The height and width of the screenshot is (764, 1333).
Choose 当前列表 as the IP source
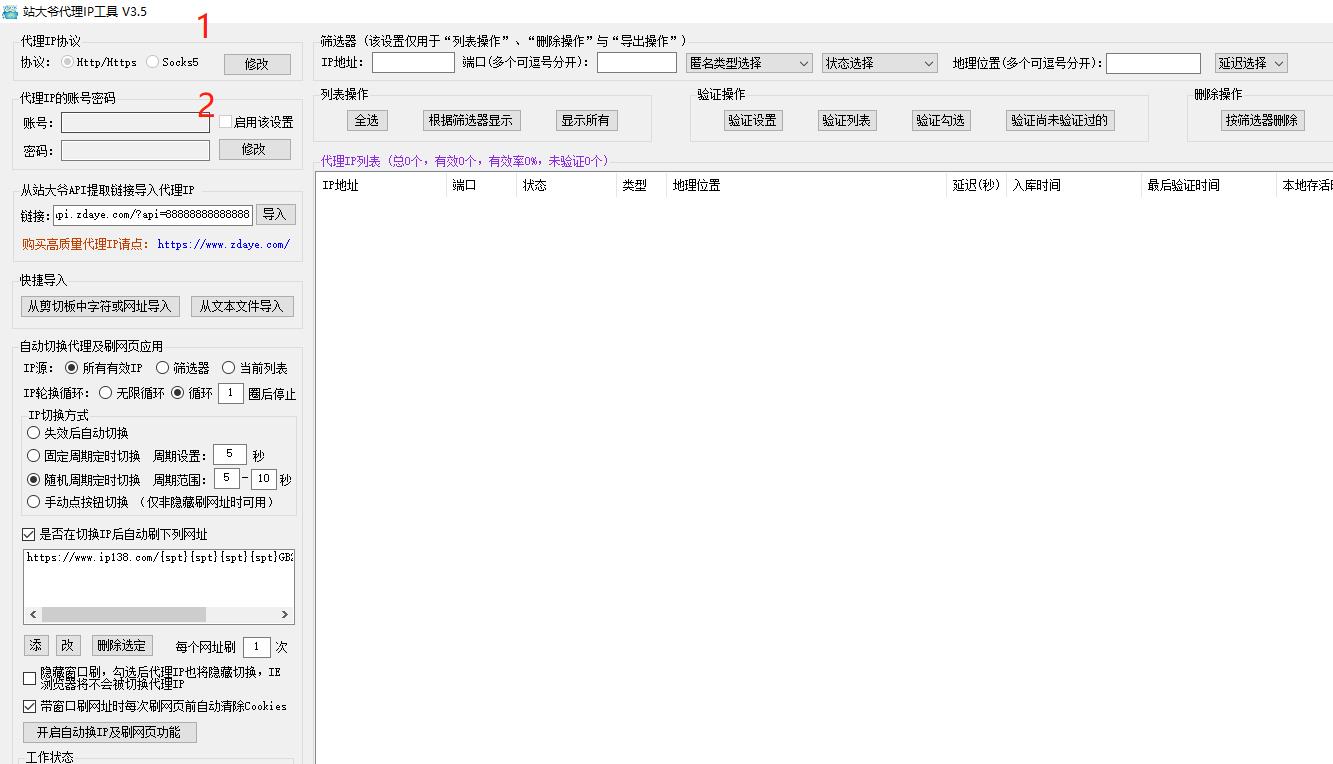click(x=229, y=367)
